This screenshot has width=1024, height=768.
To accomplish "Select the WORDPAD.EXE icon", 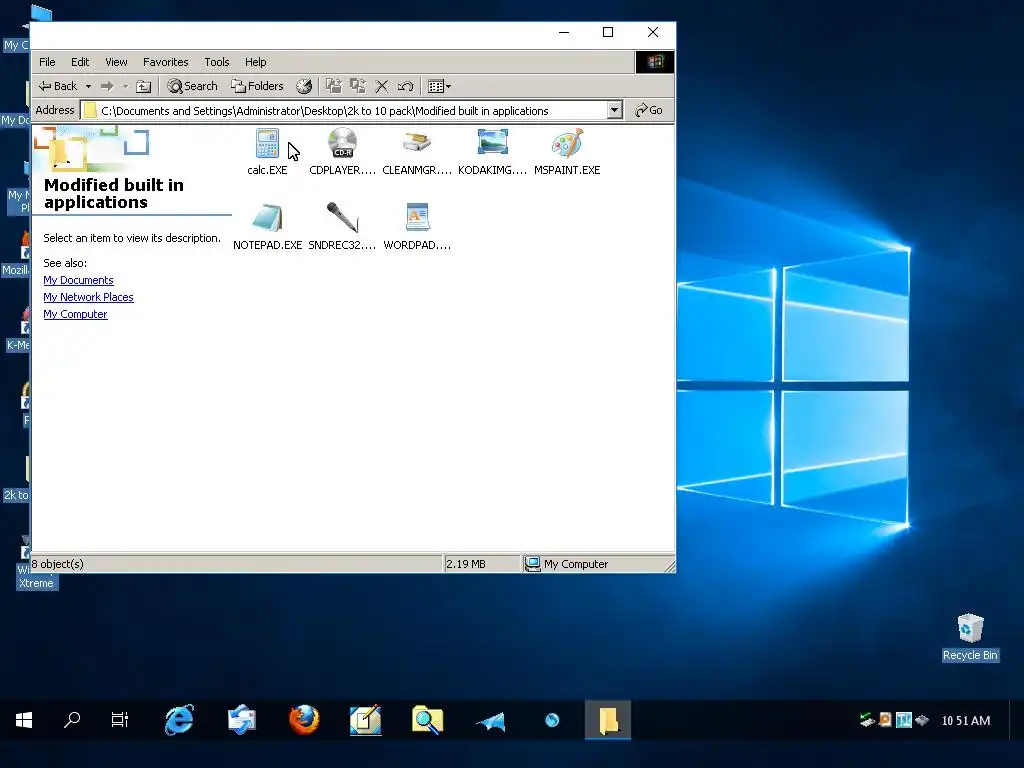I will point(417,218).
